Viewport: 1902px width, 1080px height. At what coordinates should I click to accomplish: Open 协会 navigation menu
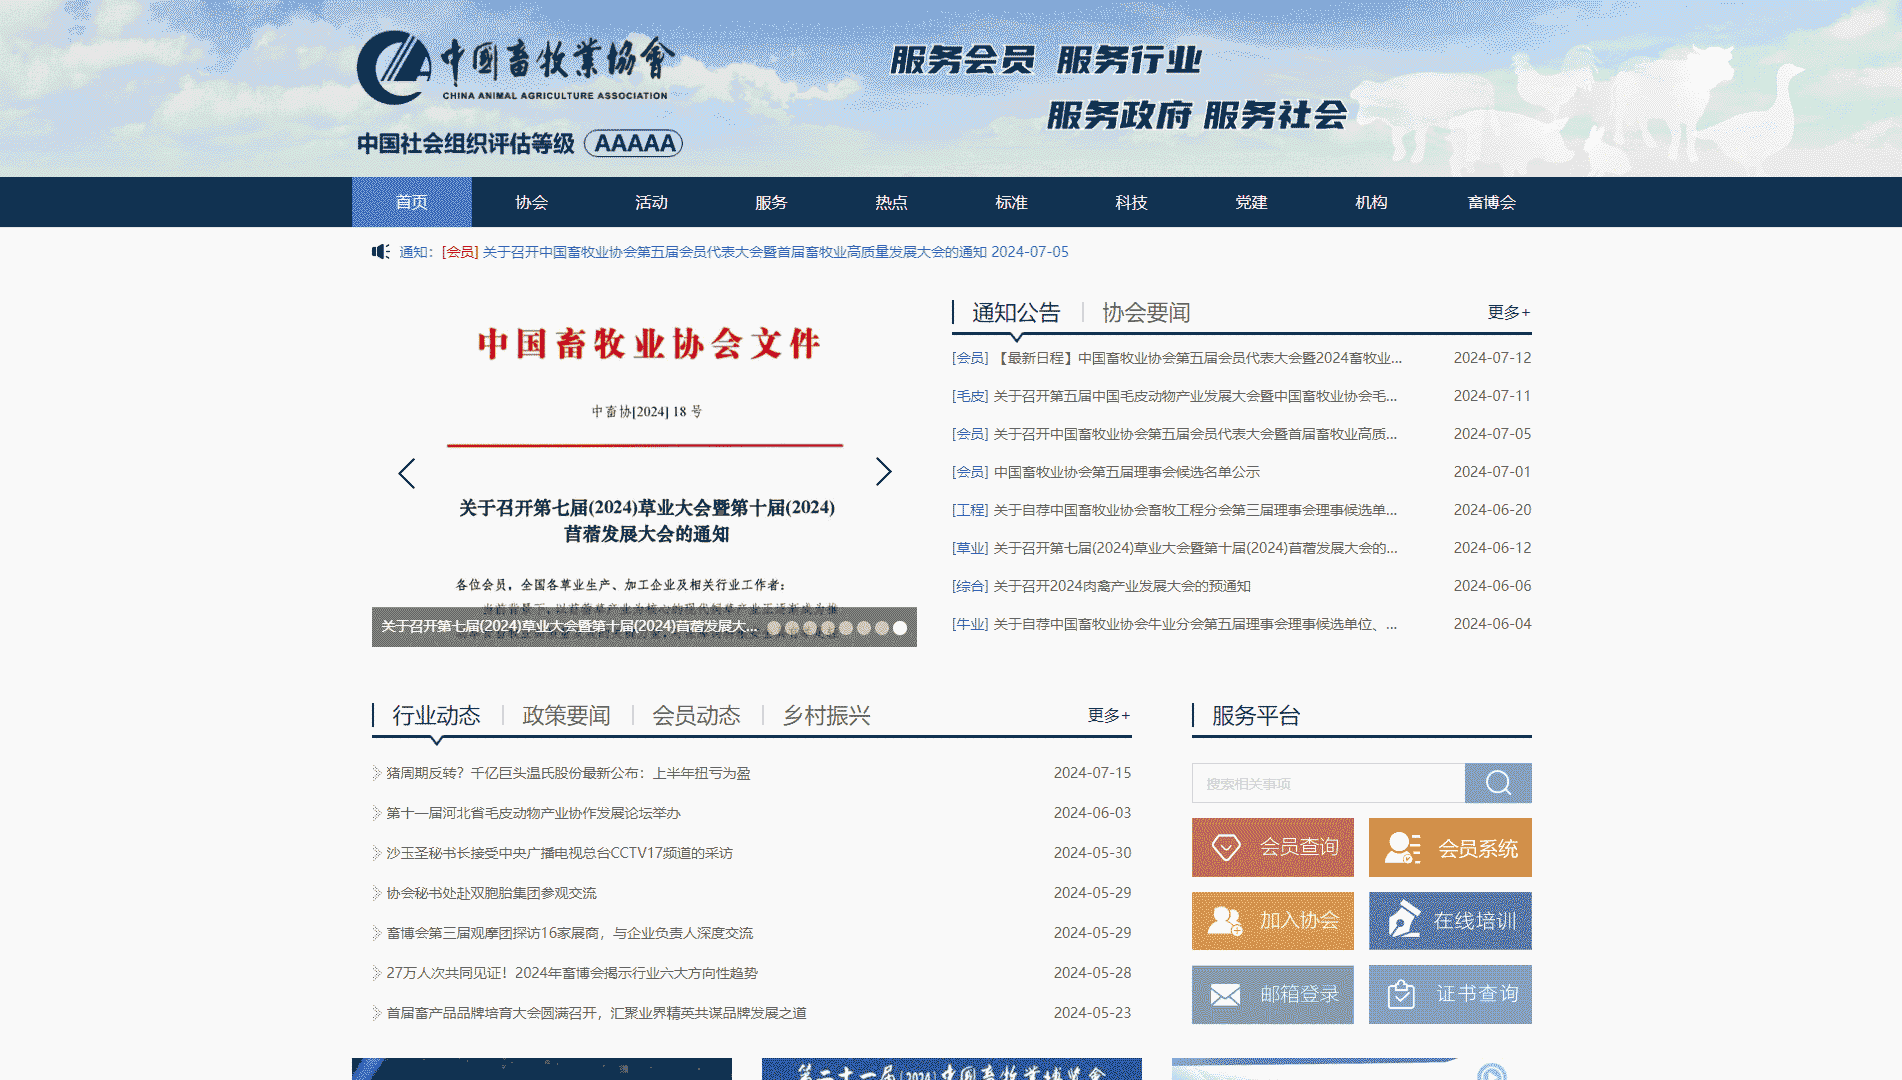[x=532, y=202]
